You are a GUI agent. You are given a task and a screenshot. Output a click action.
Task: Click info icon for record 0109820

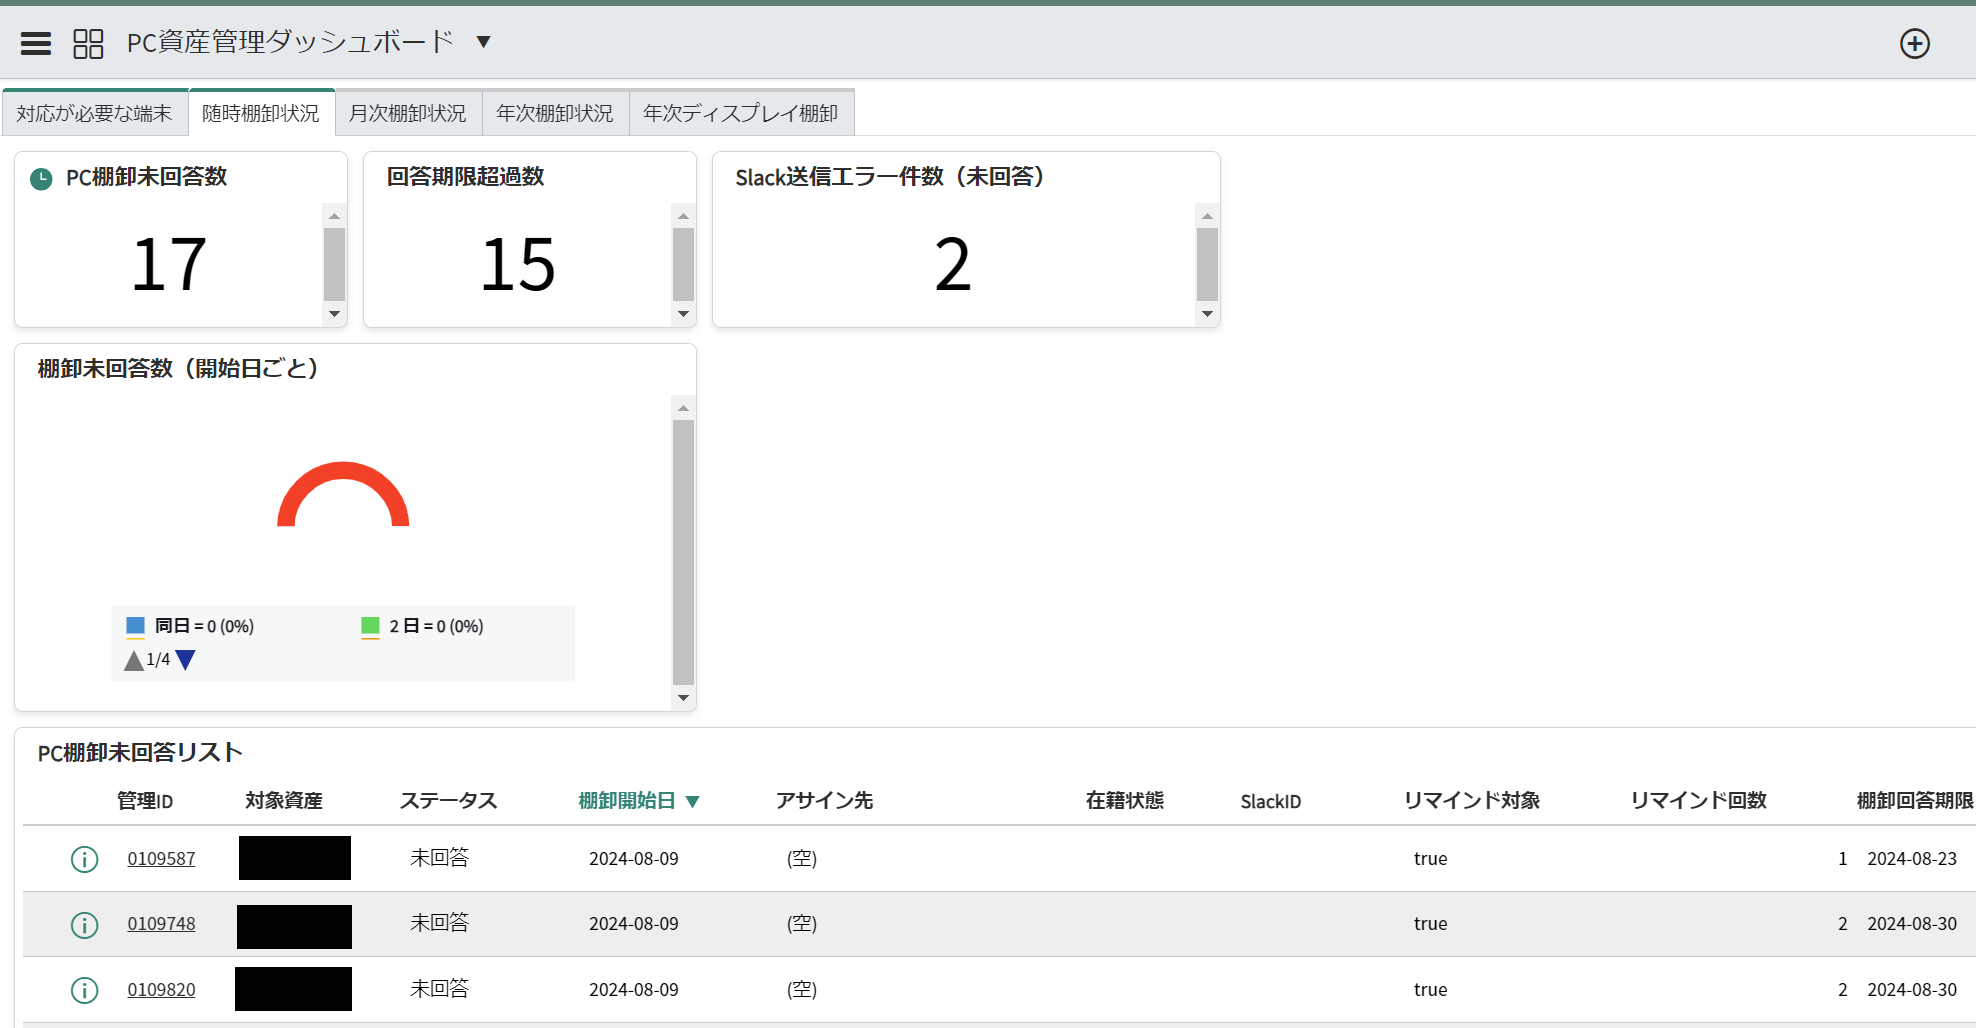pos(85,990)
